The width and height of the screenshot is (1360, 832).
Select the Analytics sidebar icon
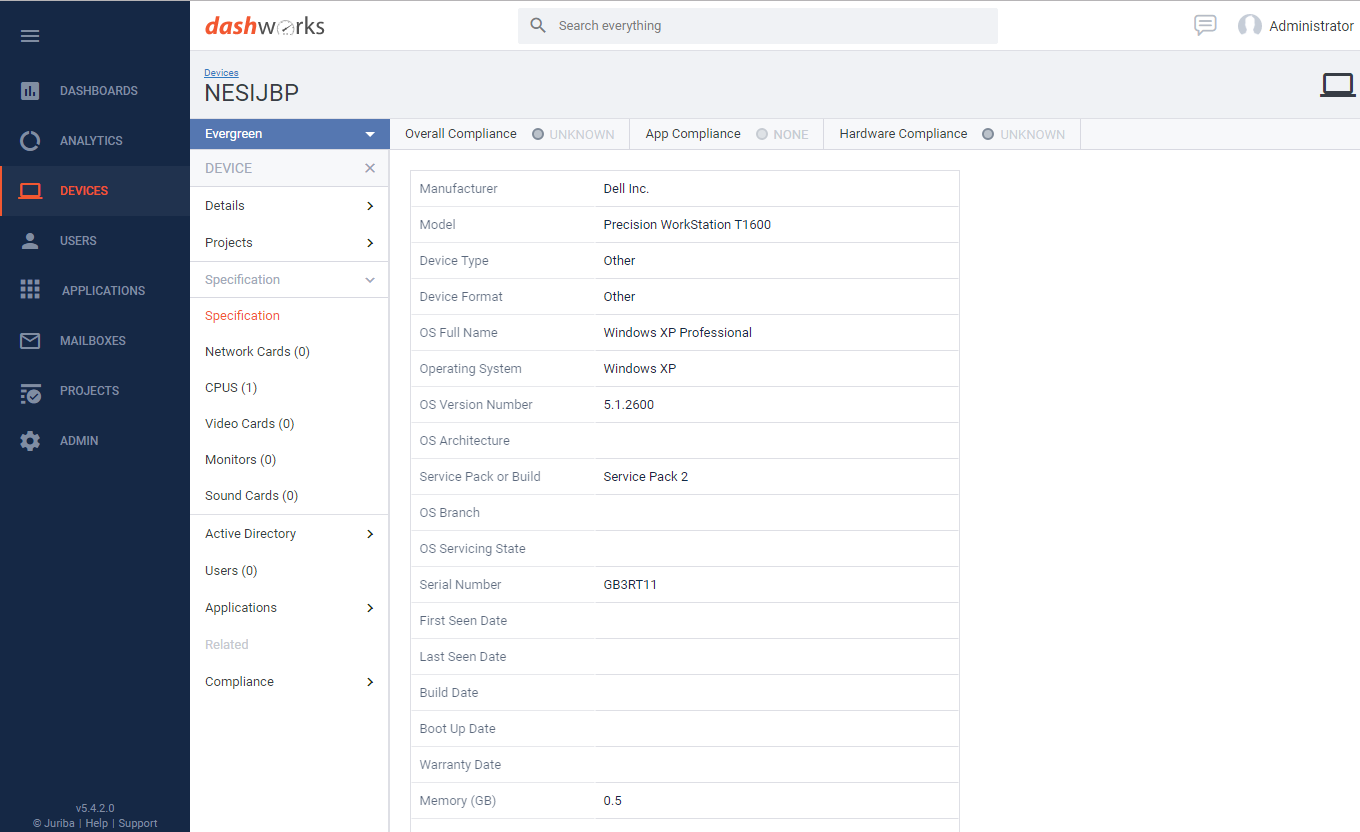click(x=30, y=140)
